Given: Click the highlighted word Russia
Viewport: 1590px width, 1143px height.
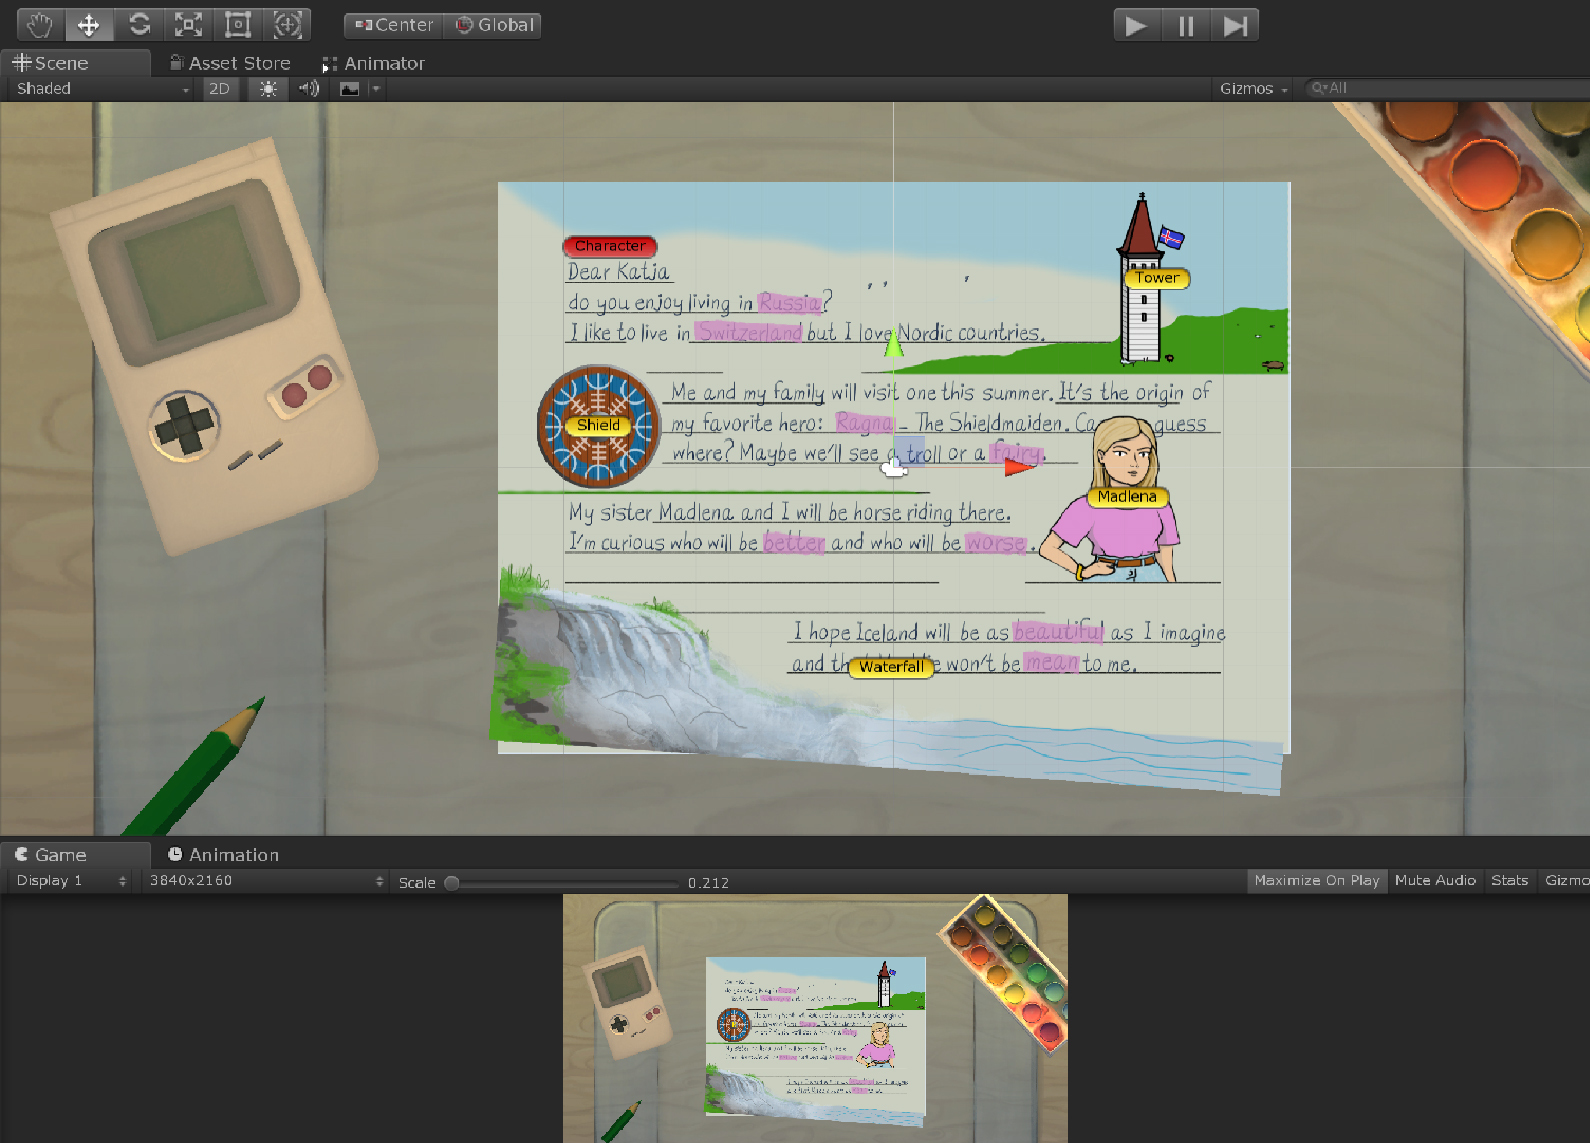Looking at the screenshot, I should (x=790, y=302).
